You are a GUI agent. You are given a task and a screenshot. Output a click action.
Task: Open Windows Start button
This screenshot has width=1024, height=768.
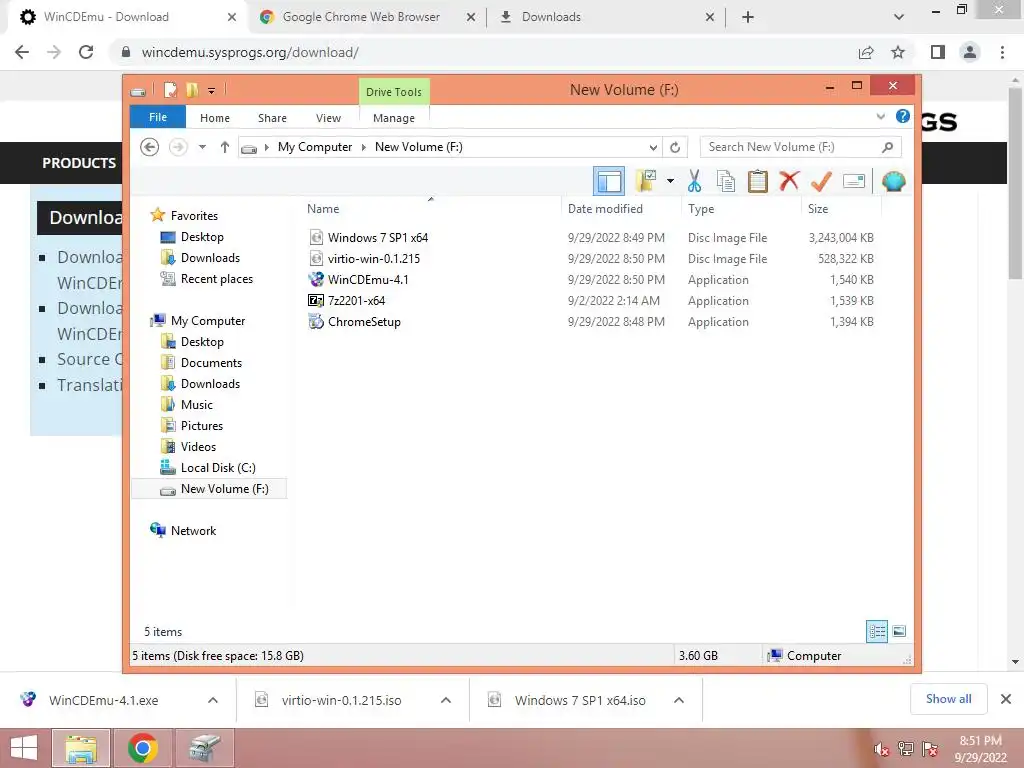click(24, 748)
